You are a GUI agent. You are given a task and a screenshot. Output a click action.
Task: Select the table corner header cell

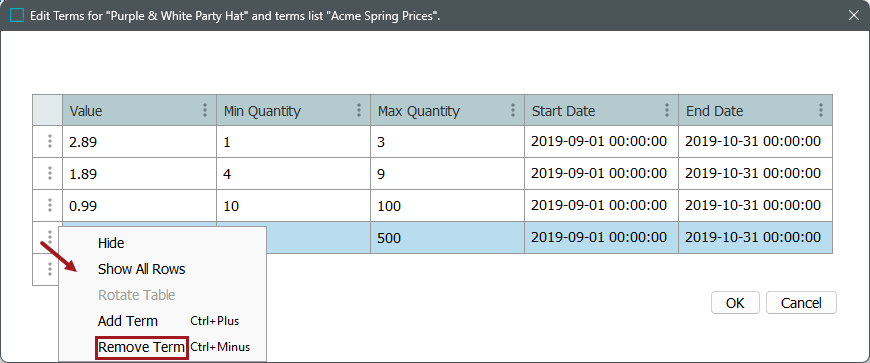pyautogui.click(x=47, y=110)
